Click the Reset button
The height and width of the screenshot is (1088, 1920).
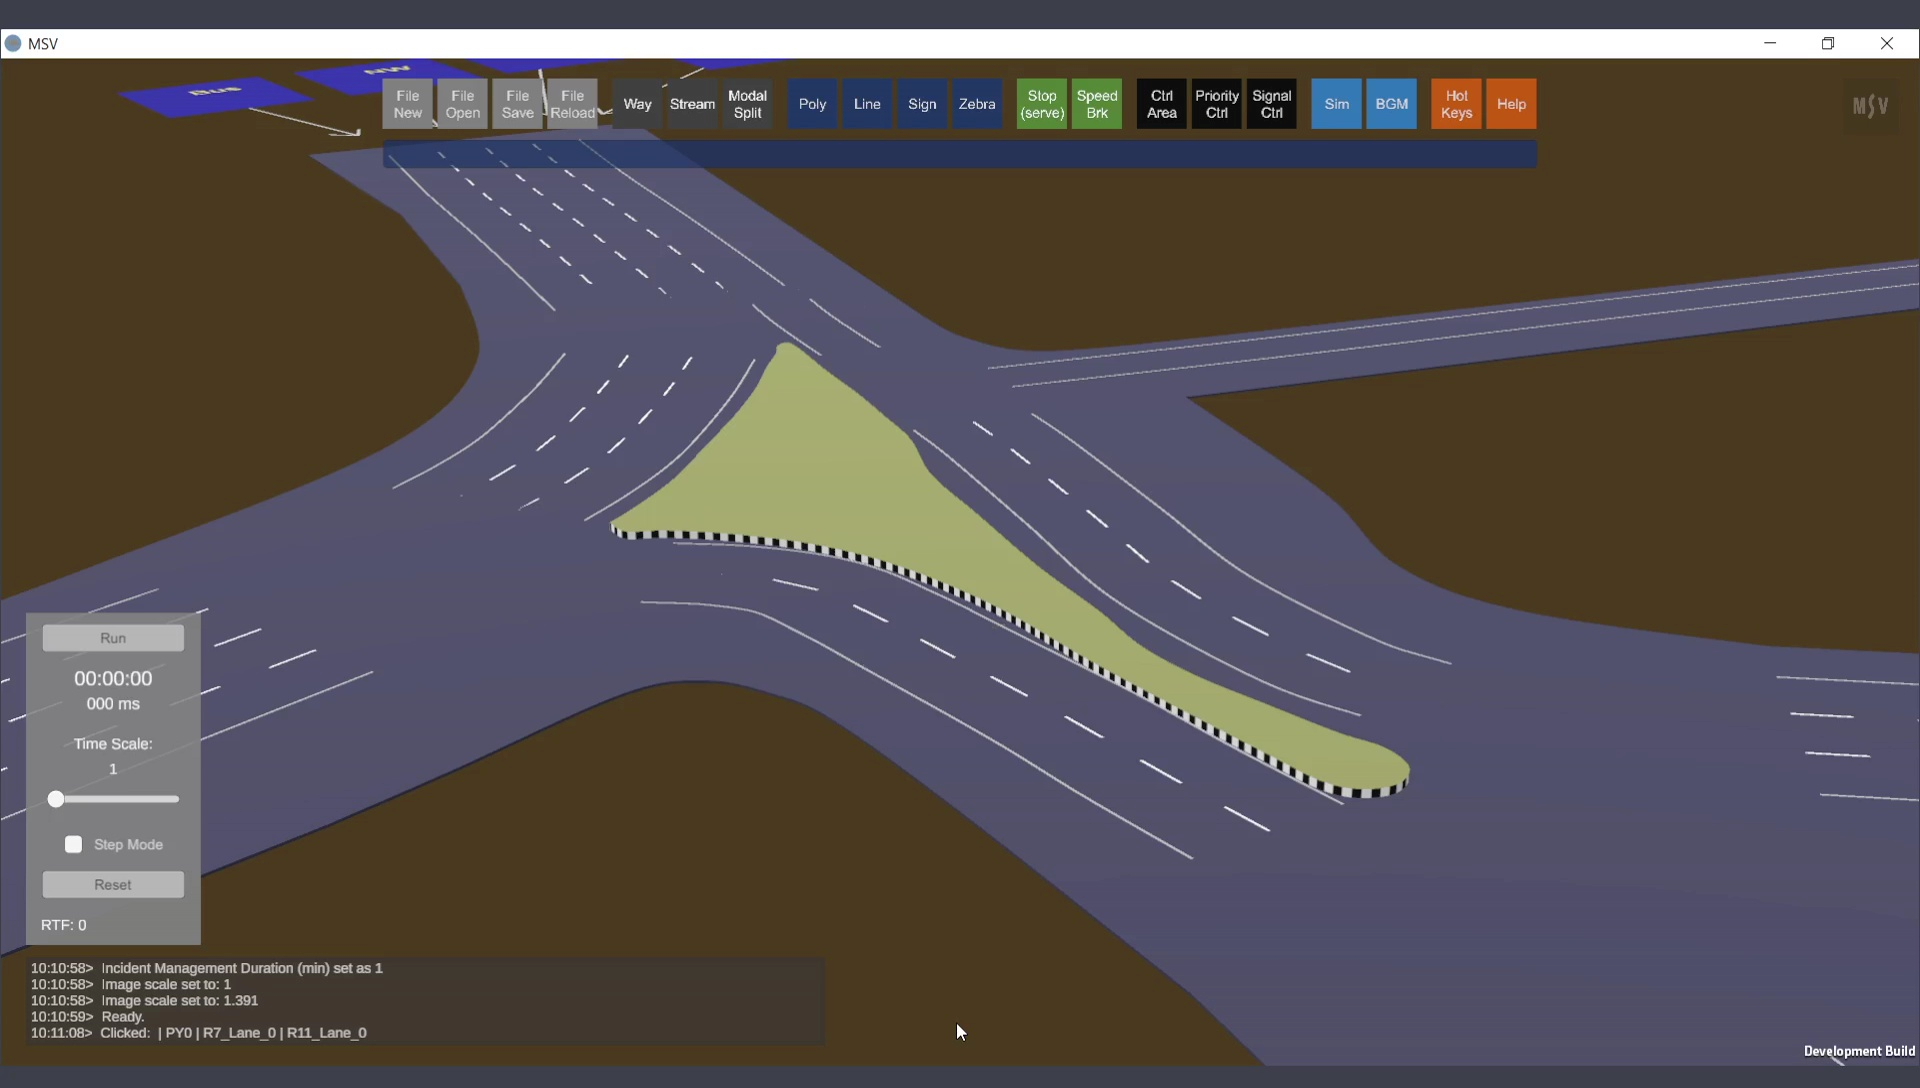click(x=113, y=885)
